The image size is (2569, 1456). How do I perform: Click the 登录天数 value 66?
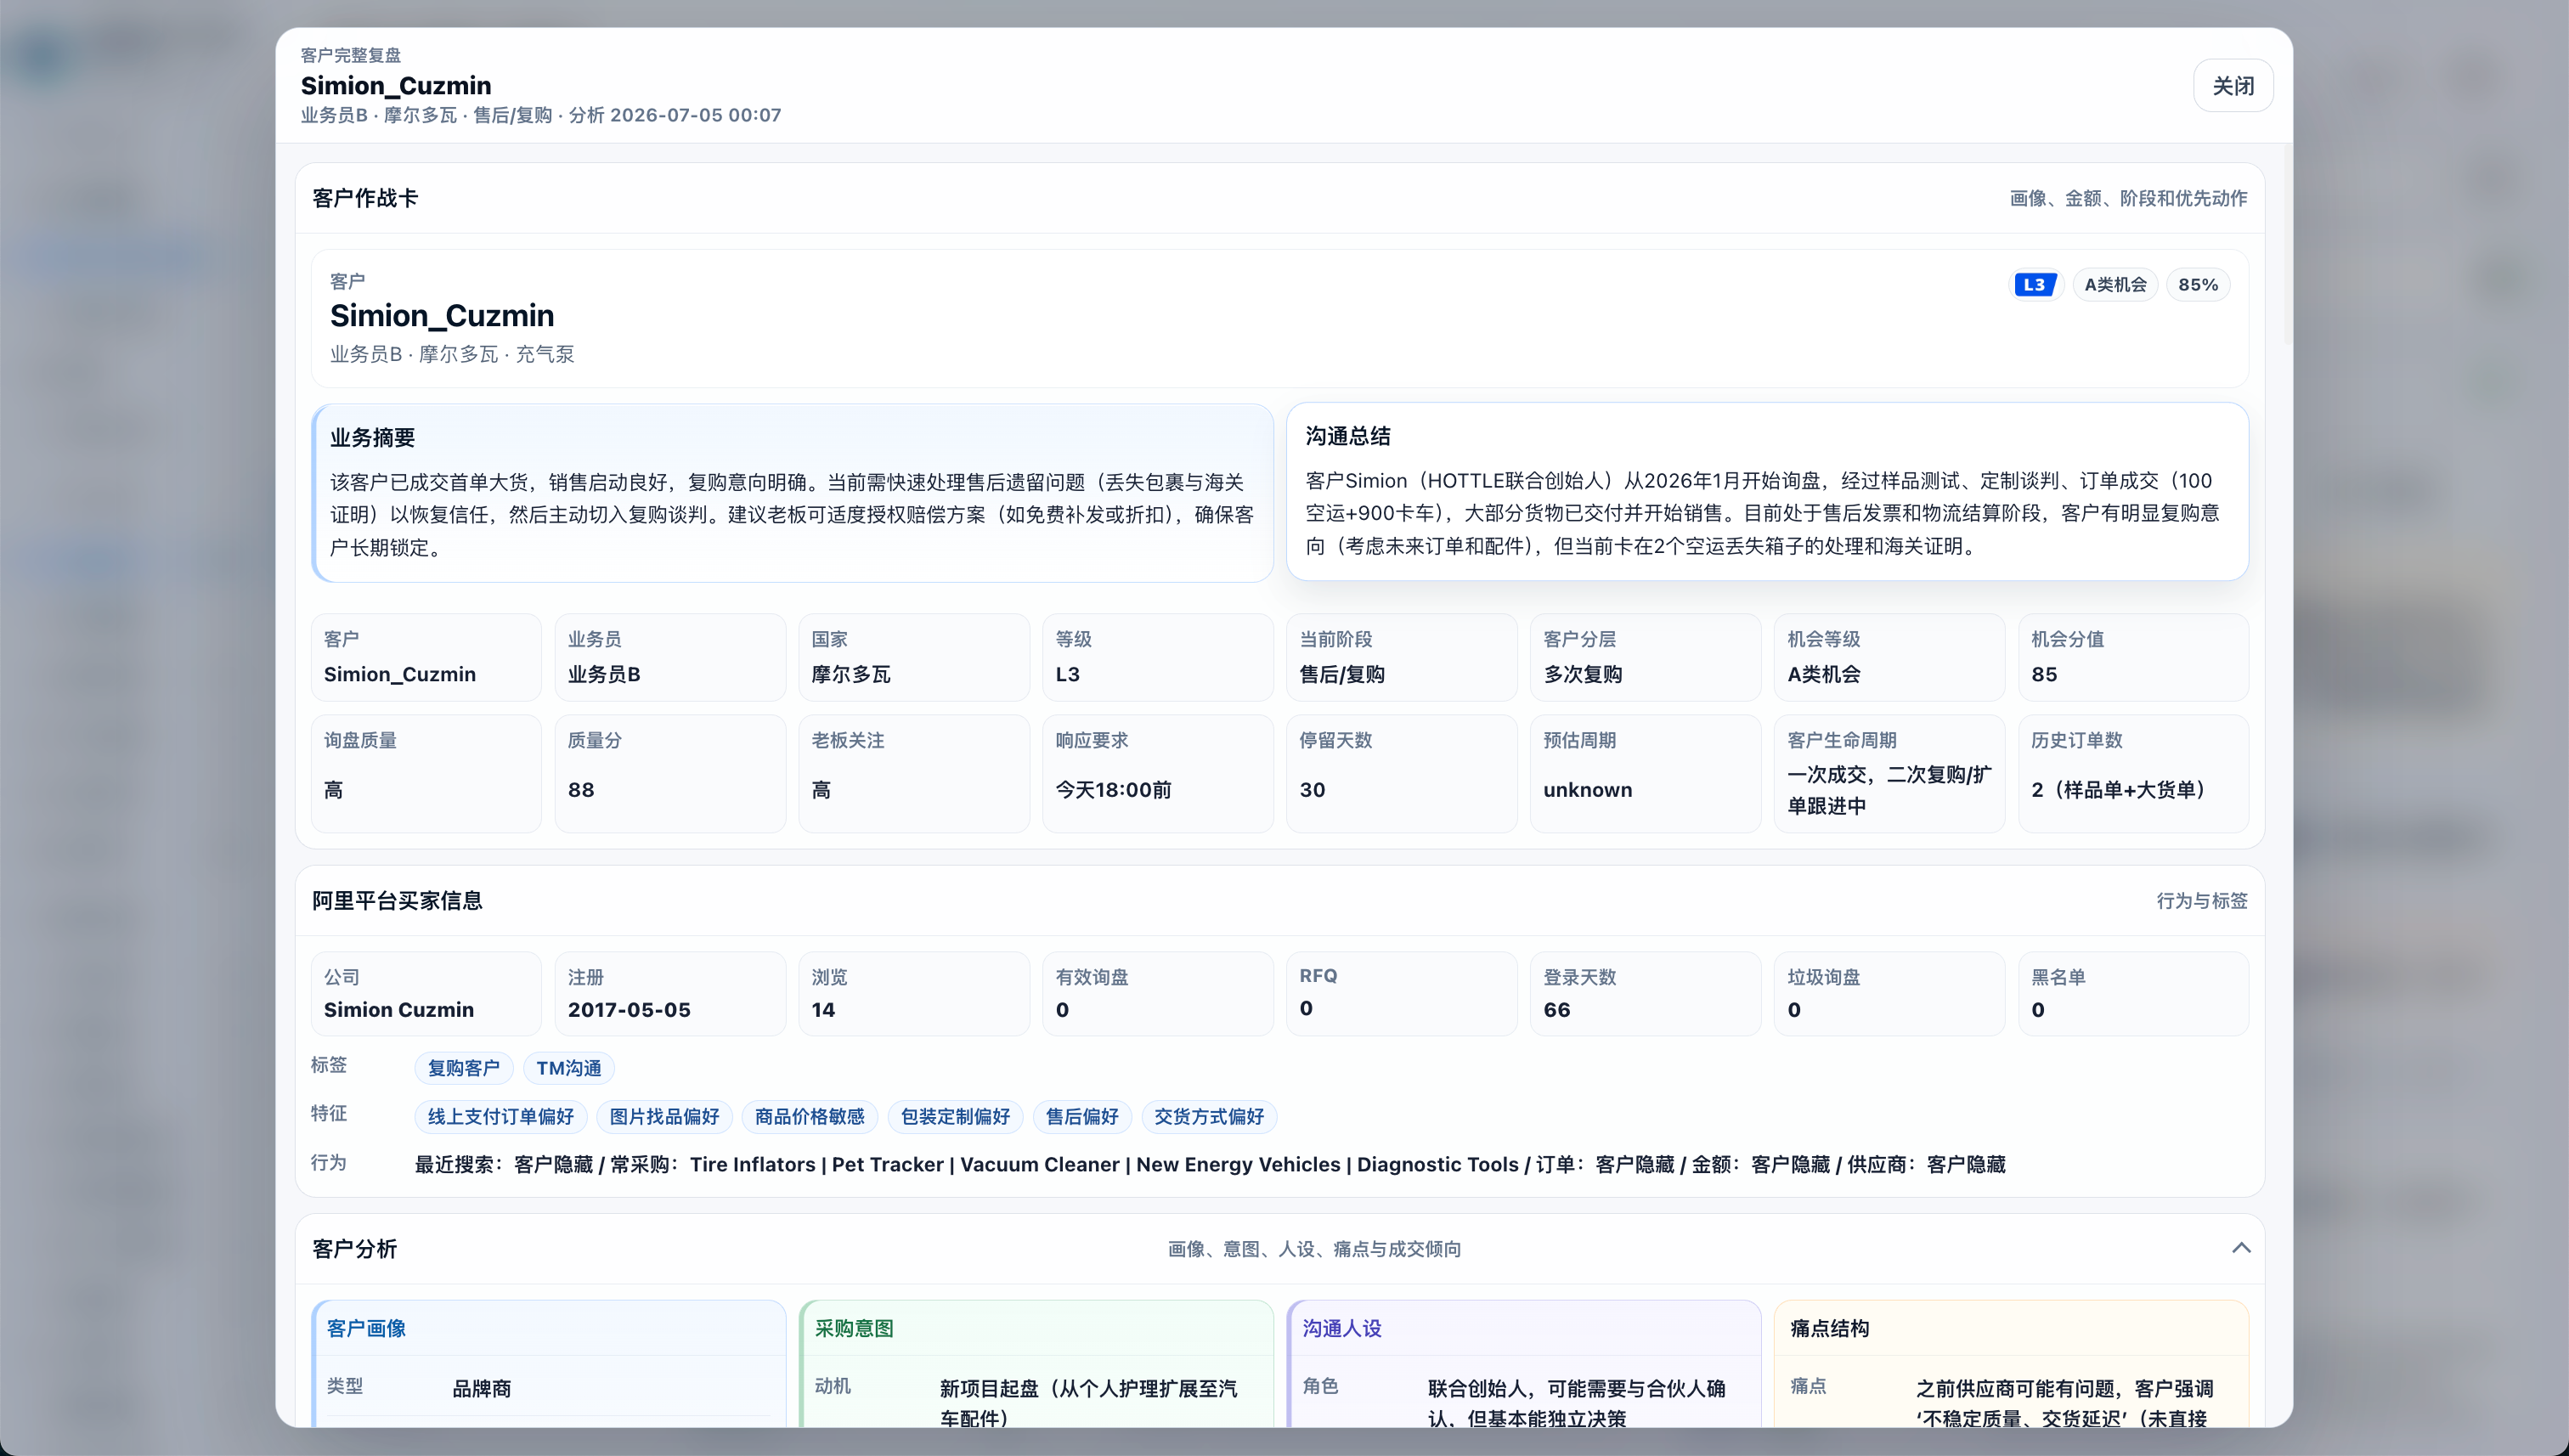coord(1556,1010)
